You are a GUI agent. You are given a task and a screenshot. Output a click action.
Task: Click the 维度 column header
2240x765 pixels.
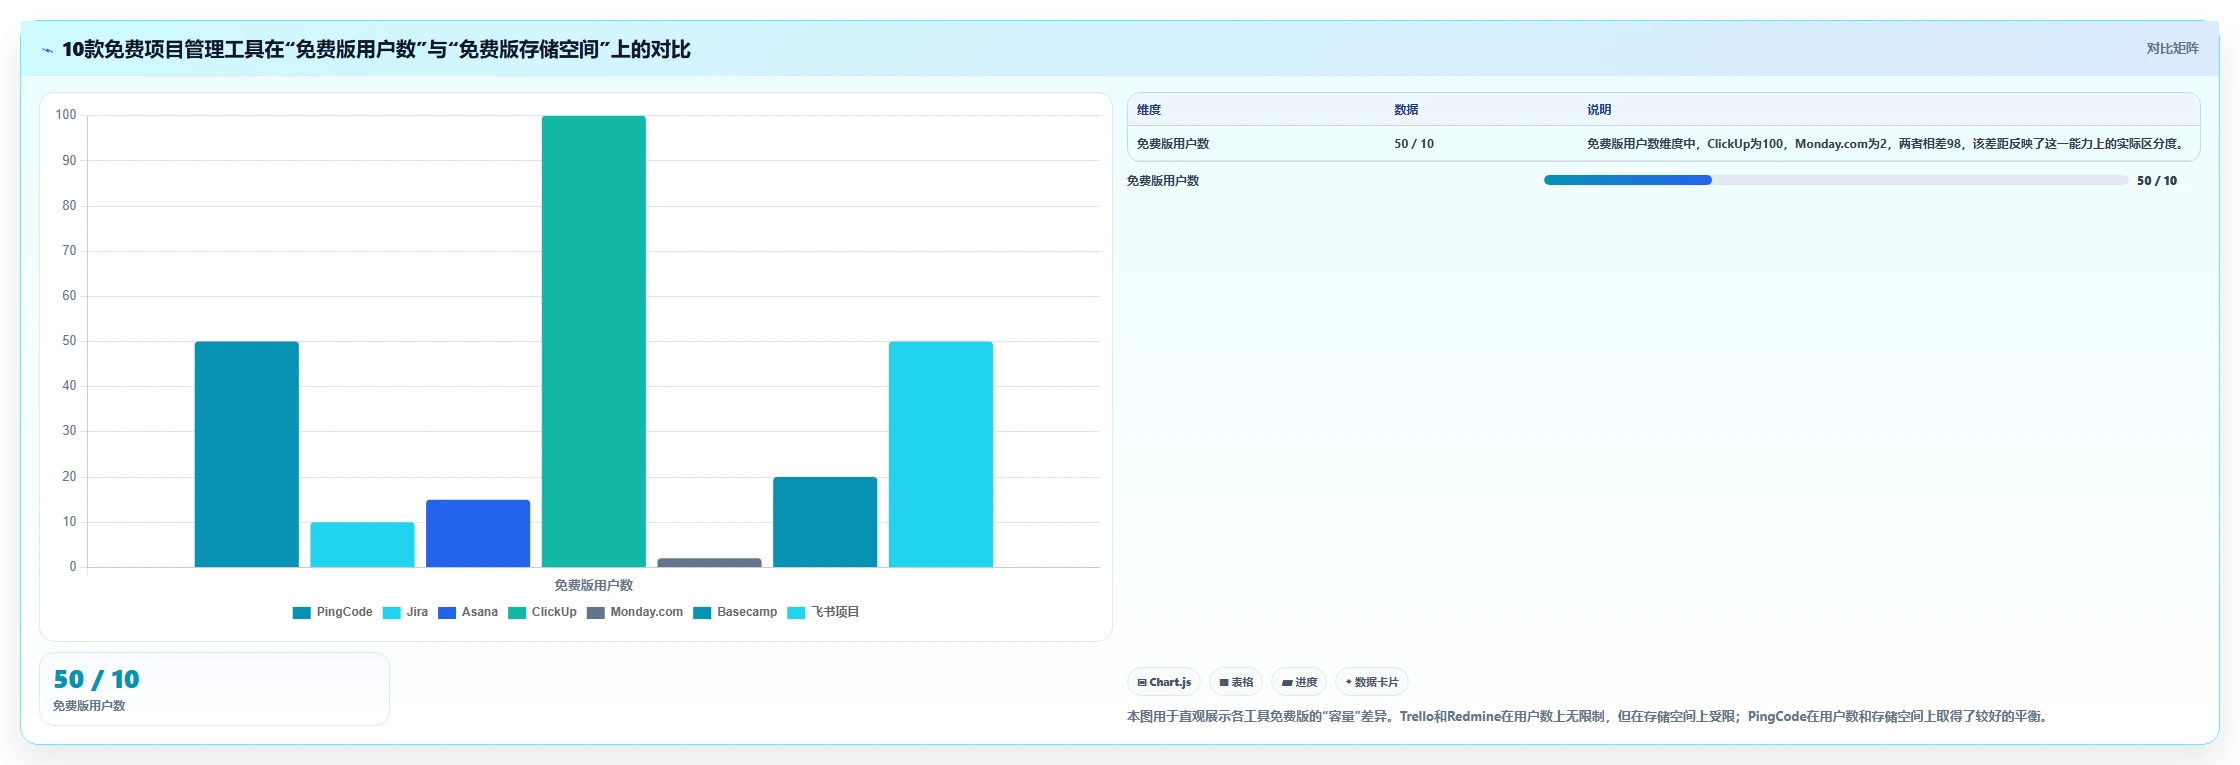pos(1149,110)
